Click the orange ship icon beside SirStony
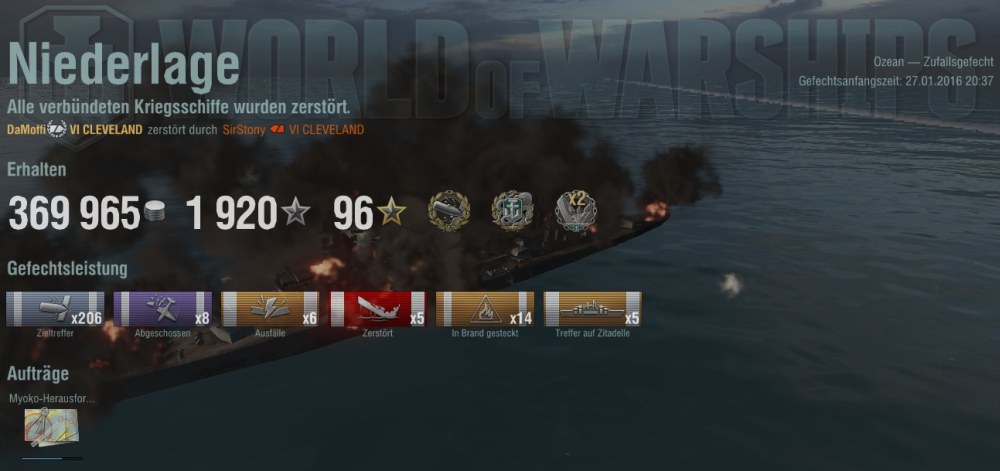 (277, 129)
